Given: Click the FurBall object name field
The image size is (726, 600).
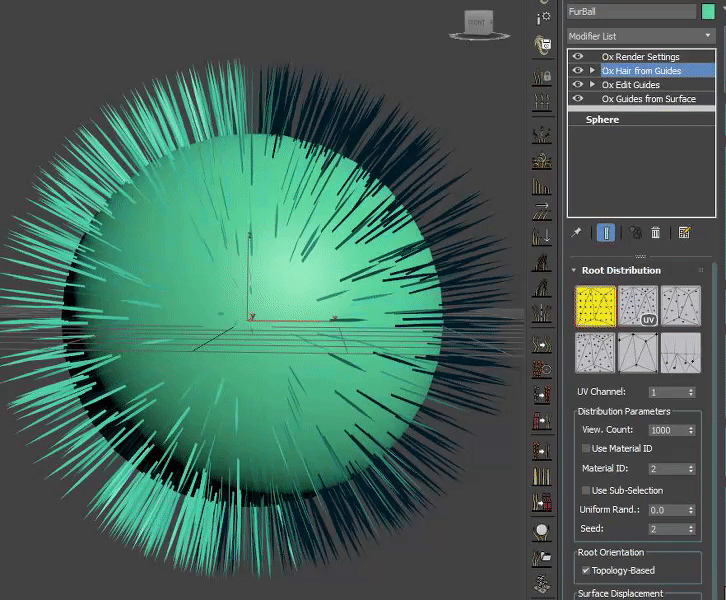Looking at the screenshot, I should pyautogui.click(x=630, y=11).
